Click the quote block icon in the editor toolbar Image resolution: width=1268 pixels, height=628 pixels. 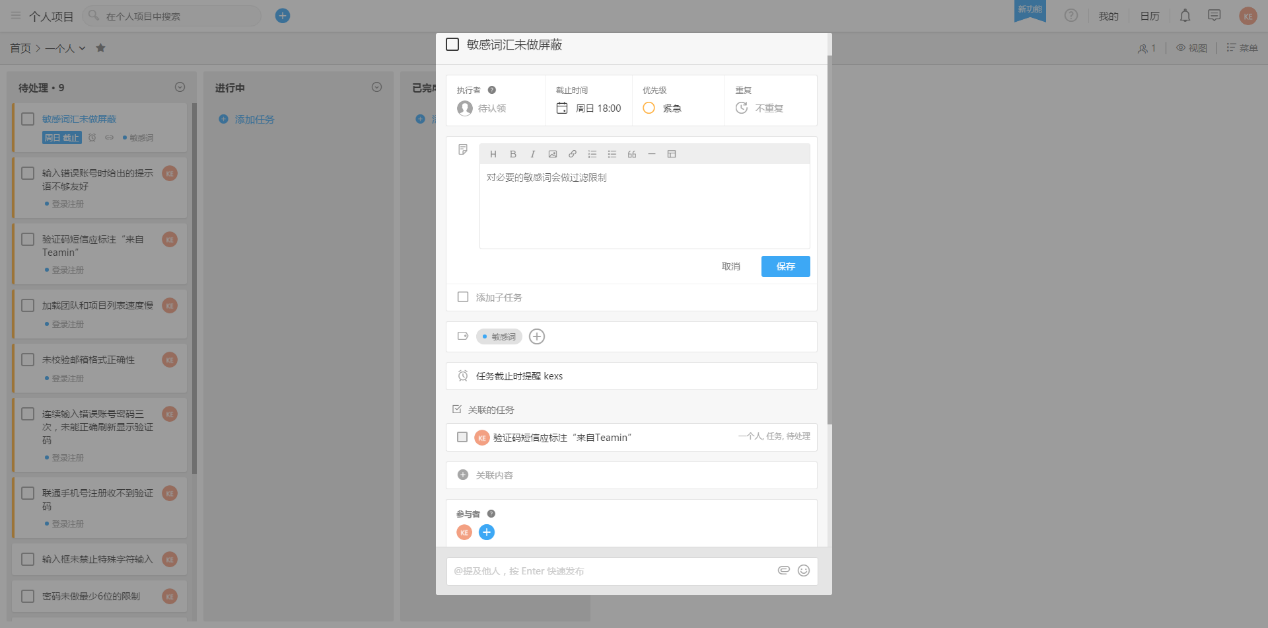pos(632,154)
